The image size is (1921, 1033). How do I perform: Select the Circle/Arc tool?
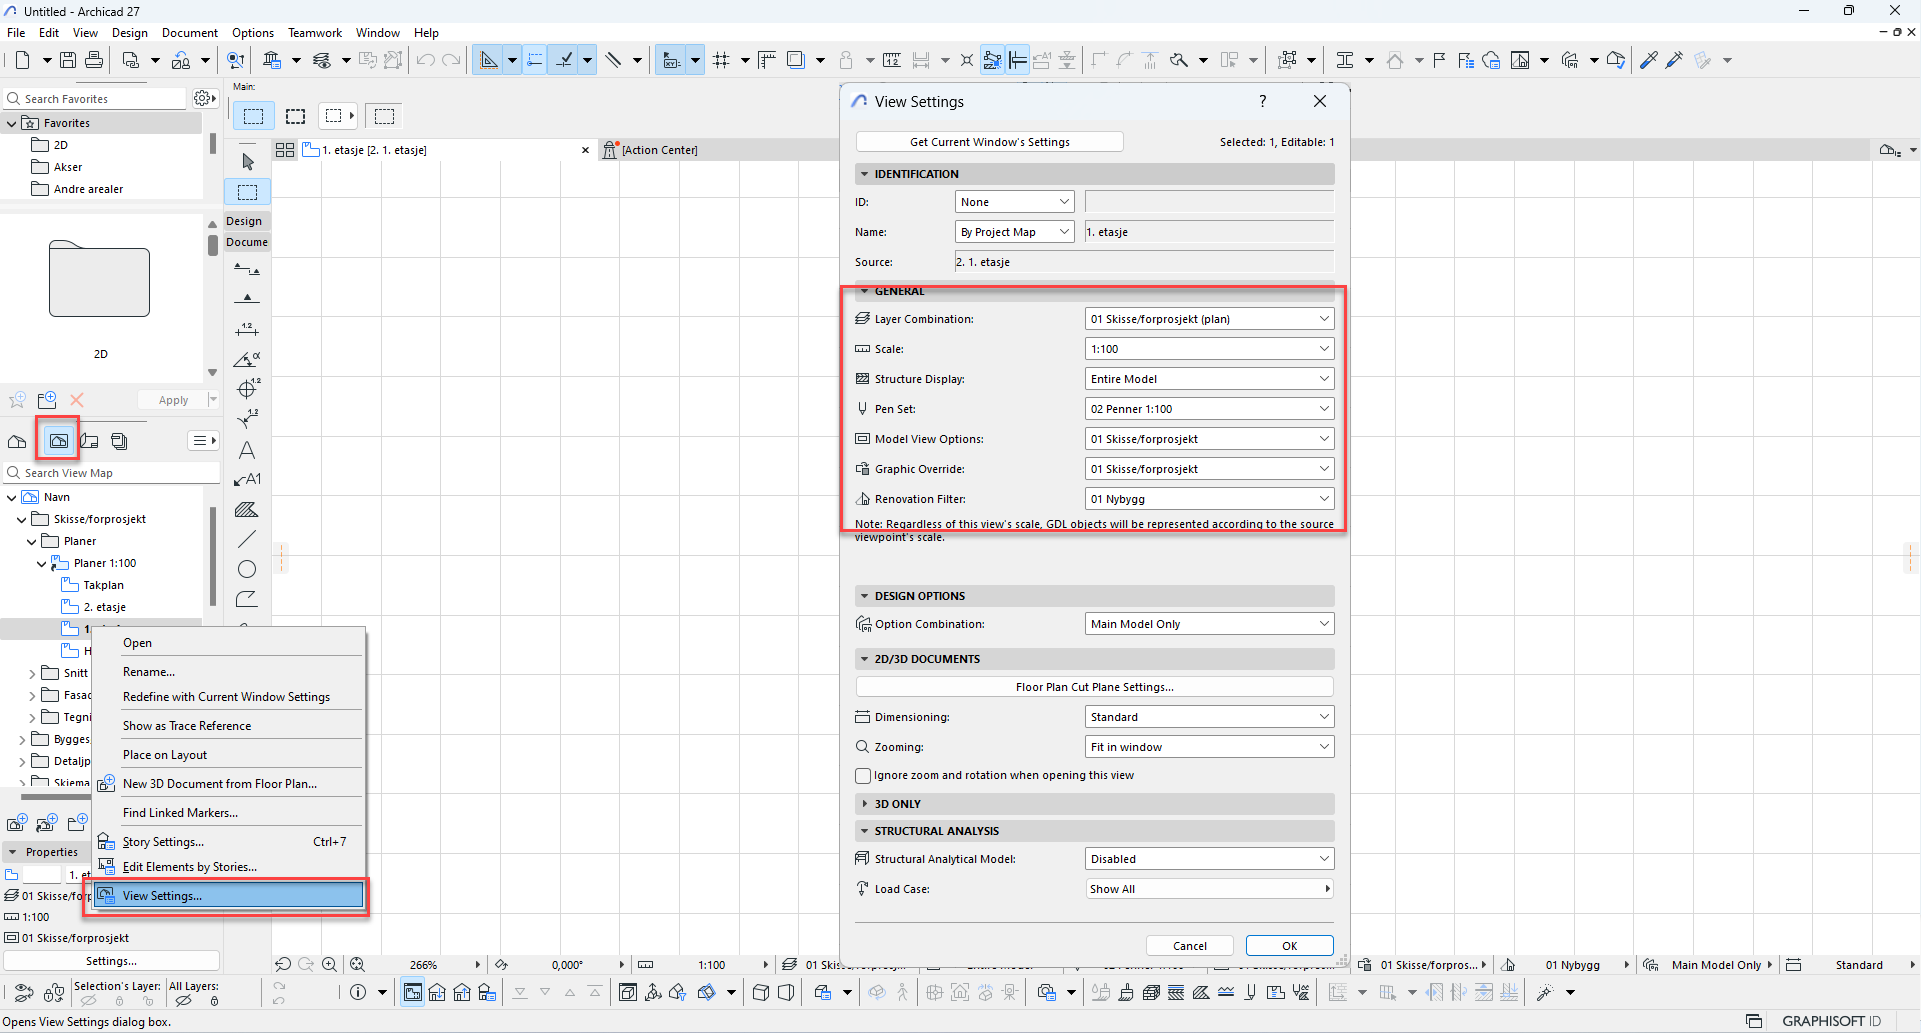(x=247, y=569)
